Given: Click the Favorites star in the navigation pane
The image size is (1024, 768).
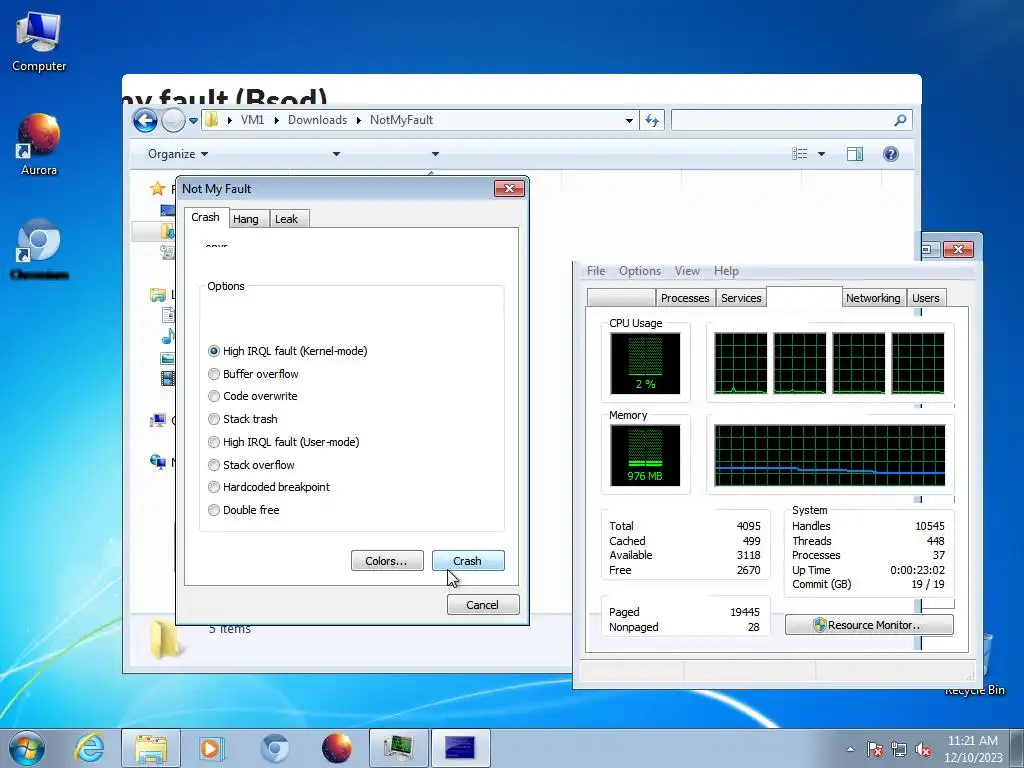Looking at the screenshot, I should pyautogui.click(x=157, y=189).
